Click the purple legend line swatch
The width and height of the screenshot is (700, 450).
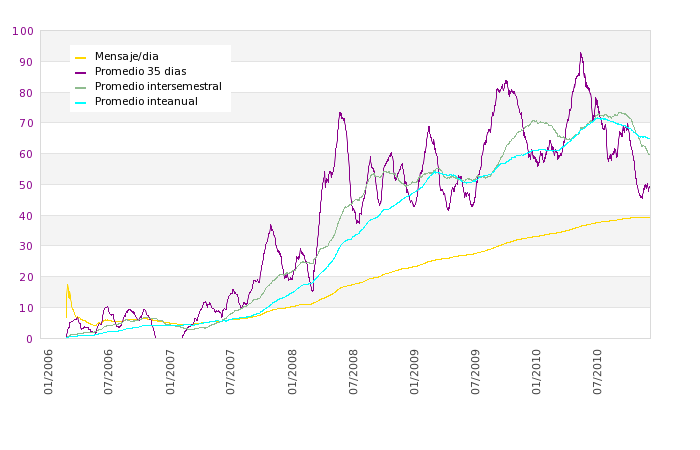point(81,71)
